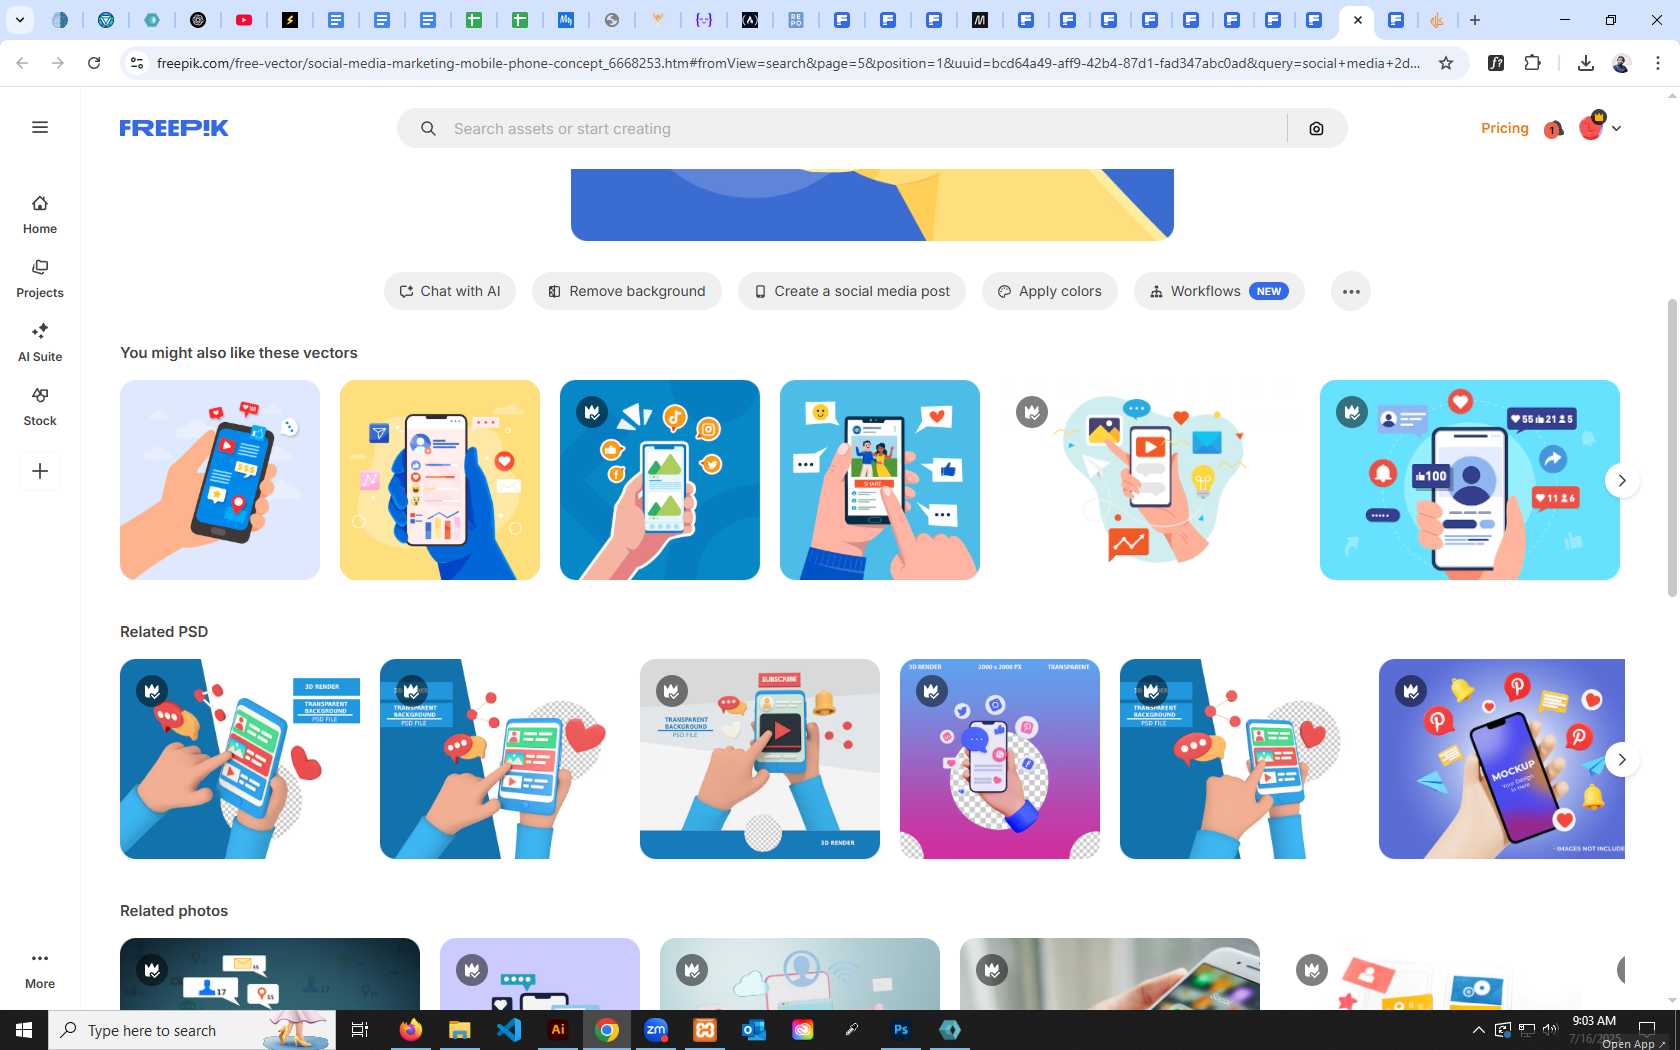Open AI Suite in the sidebar
Viewport: 1680px width, 1050px height.
pyautogui.click(x=40, y=343)
